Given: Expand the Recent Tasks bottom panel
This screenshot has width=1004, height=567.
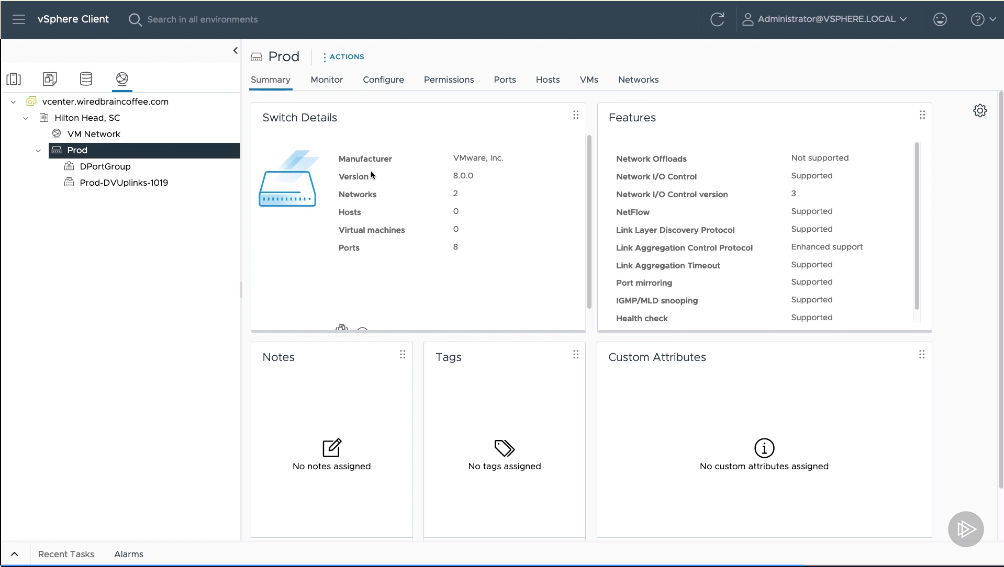Looking at the screenshot, I should [x=14, y=554].
